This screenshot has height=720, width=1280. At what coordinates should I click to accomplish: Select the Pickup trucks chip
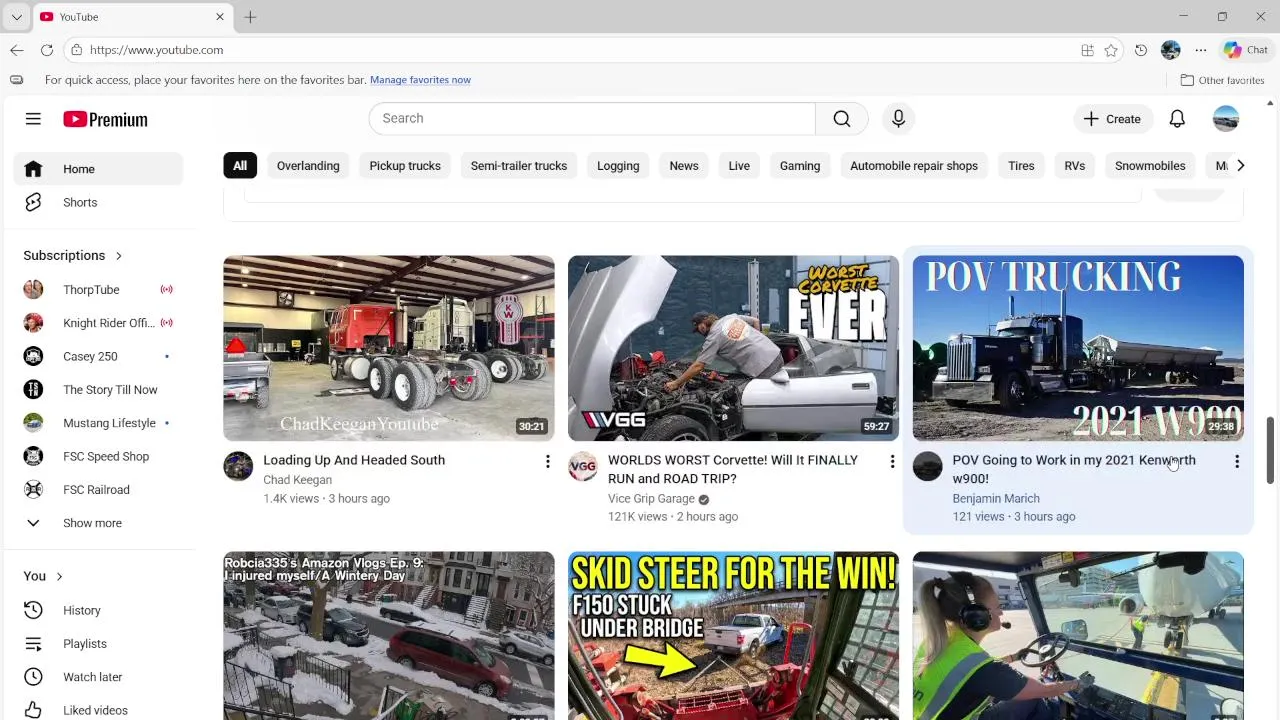405,166
